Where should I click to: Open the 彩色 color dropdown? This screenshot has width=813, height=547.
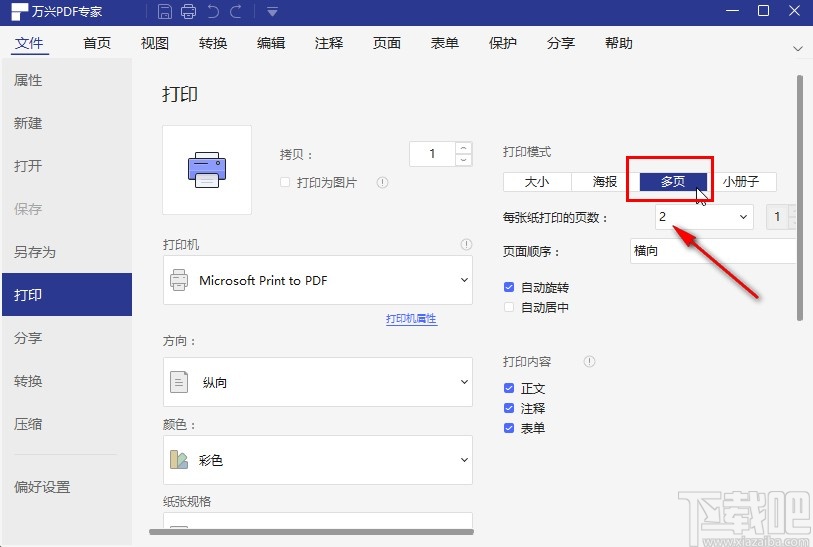click(318, 460)
